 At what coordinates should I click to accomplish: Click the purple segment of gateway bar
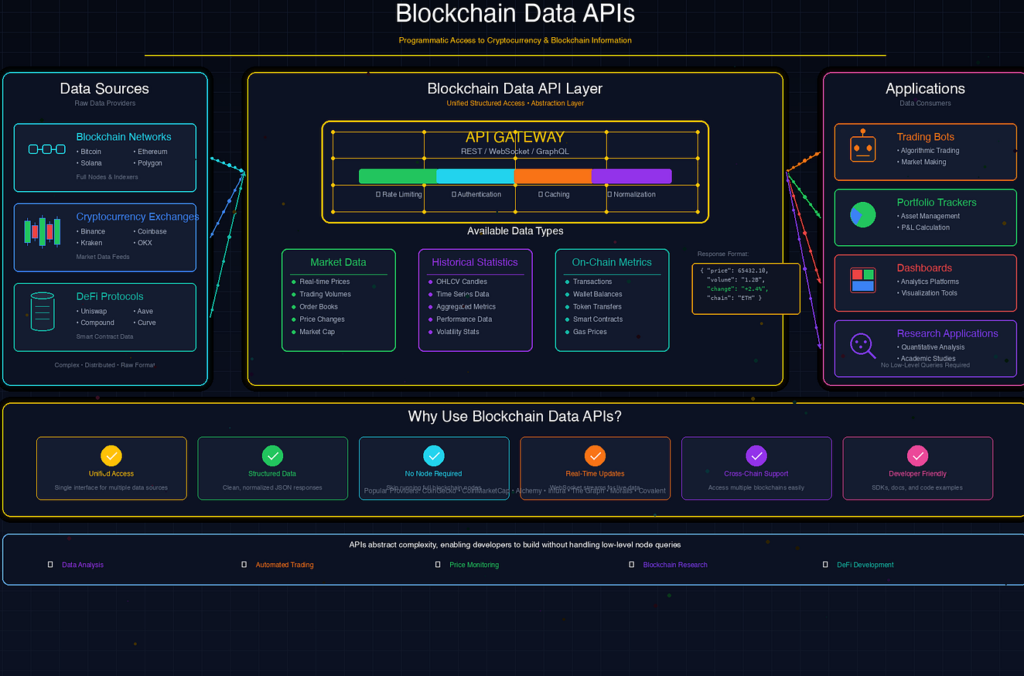pyautogui.click(x=632, y=176)
